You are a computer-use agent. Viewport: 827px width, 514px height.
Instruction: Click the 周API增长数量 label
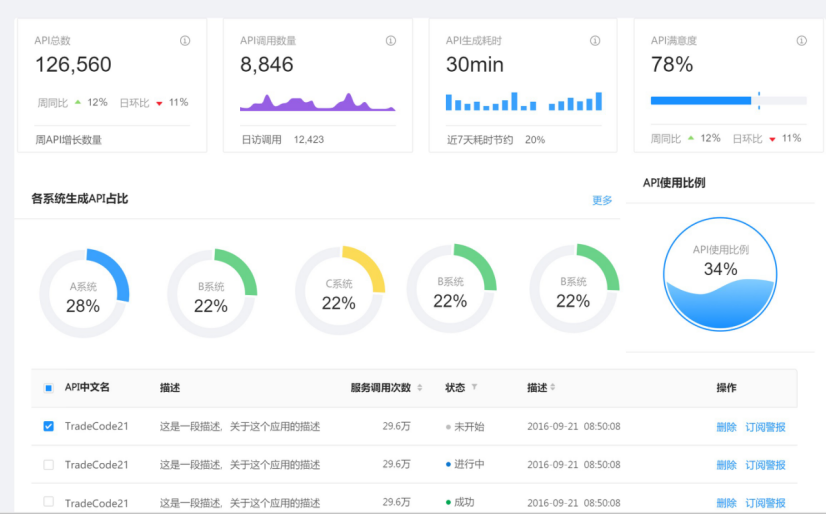click(69, 140)
